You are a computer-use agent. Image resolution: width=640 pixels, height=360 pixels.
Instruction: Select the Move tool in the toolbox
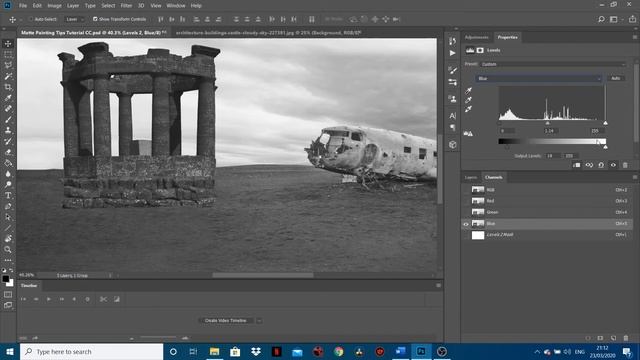(x=8, y=44)
